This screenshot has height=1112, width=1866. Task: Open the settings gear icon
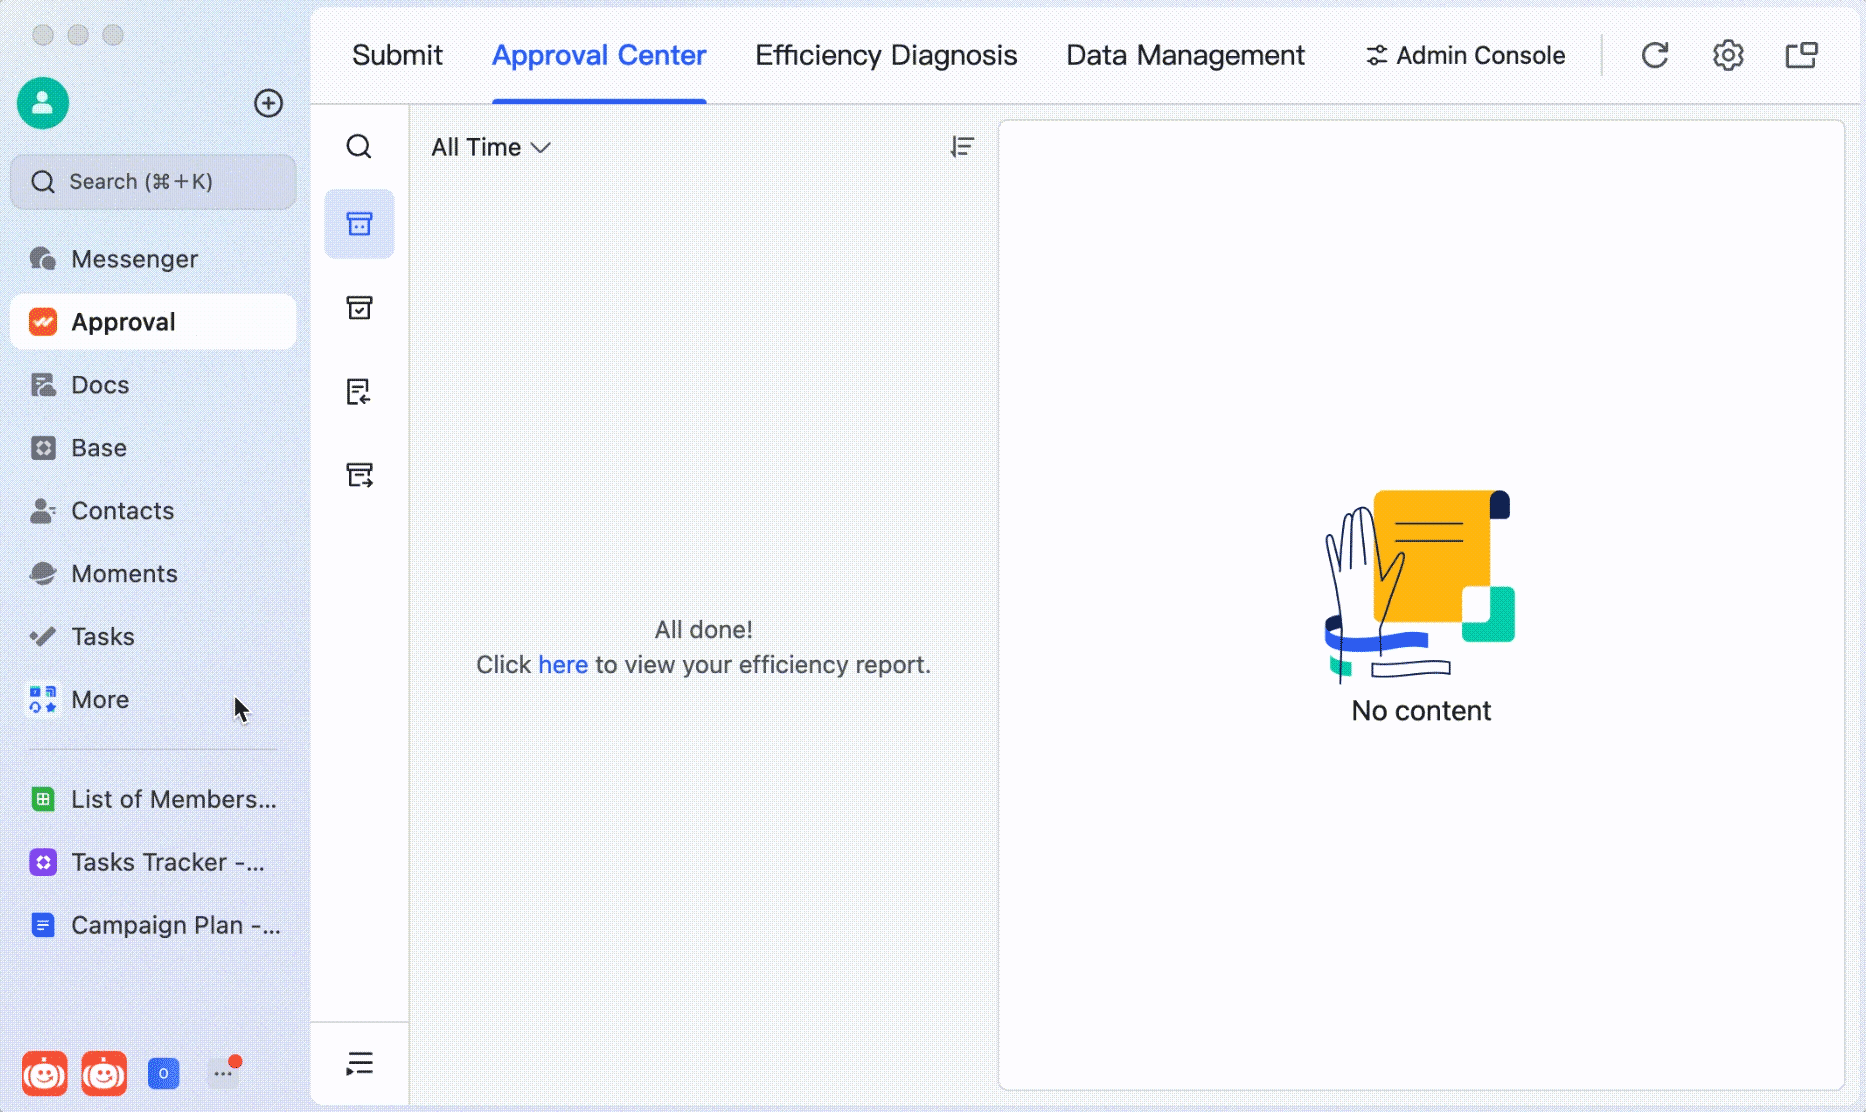(x=1728, y=55)
